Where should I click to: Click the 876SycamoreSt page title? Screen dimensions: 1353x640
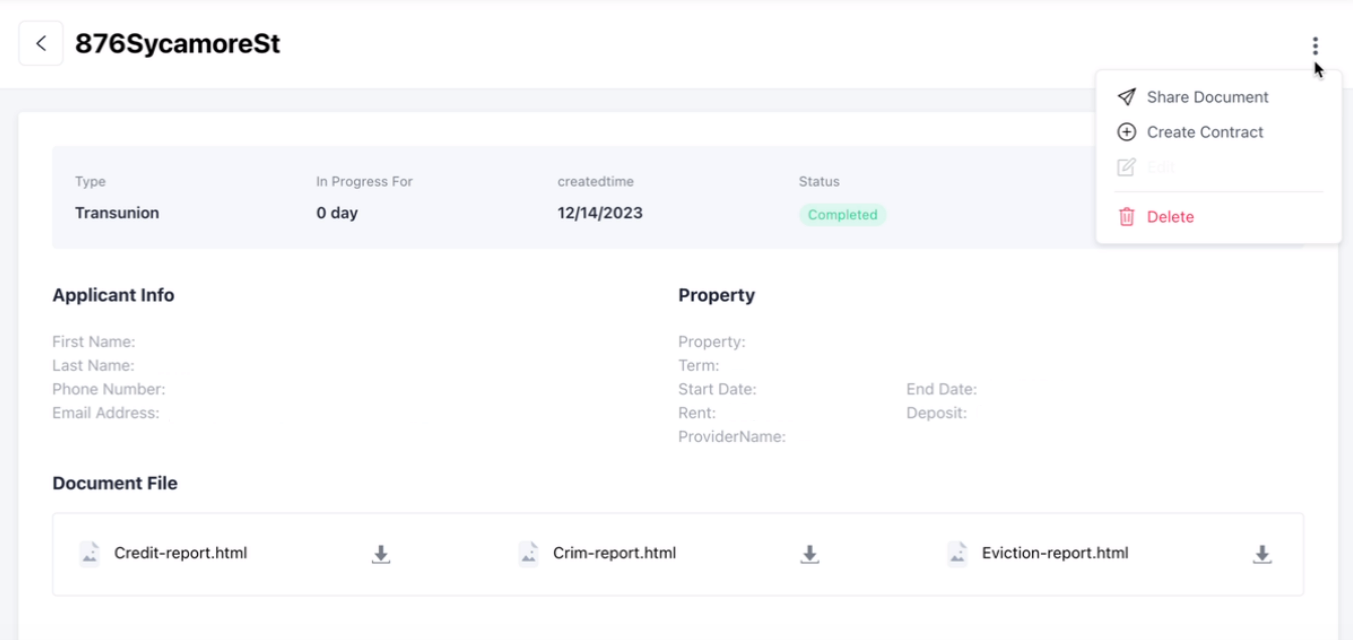tap(177, 43)
